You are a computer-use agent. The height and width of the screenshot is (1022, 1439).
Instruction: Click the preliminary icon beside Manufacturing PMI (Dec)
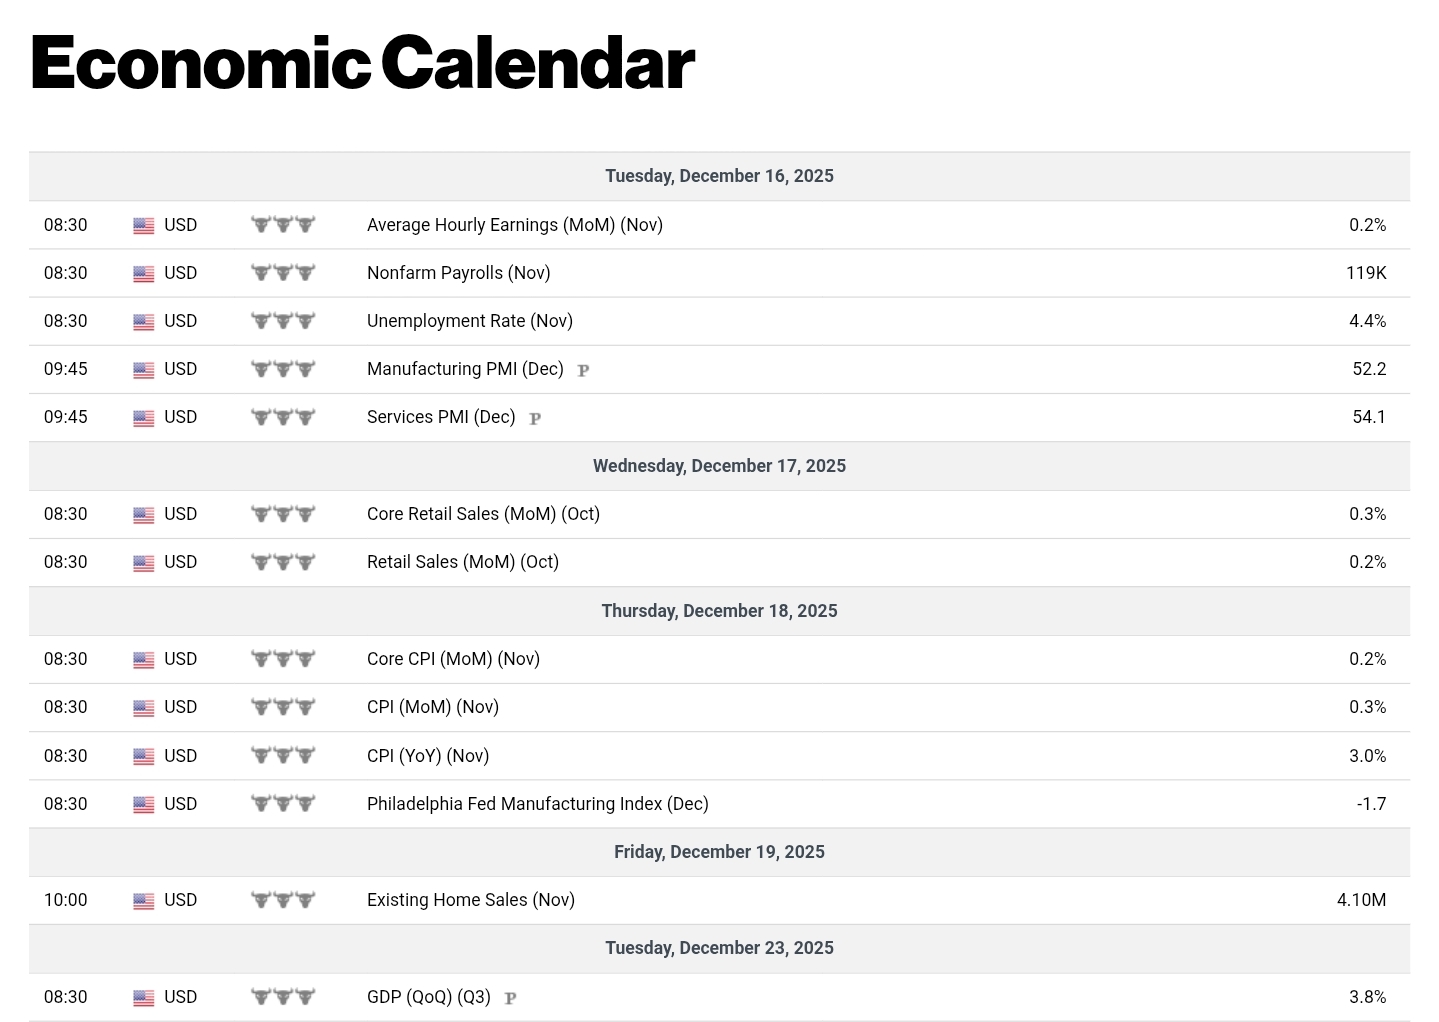click(x=583, y=370)
